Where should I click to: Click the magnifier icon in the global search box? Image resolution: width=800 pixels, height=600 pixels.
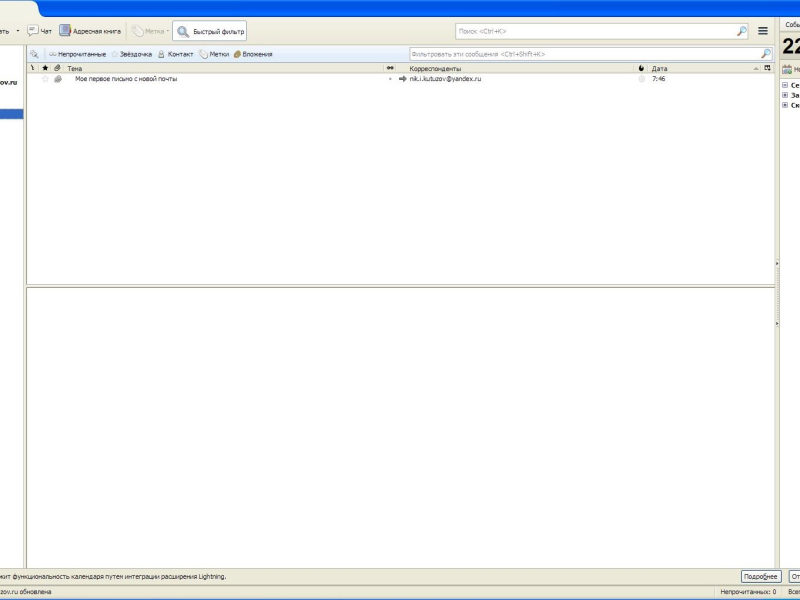pos(742,31)
